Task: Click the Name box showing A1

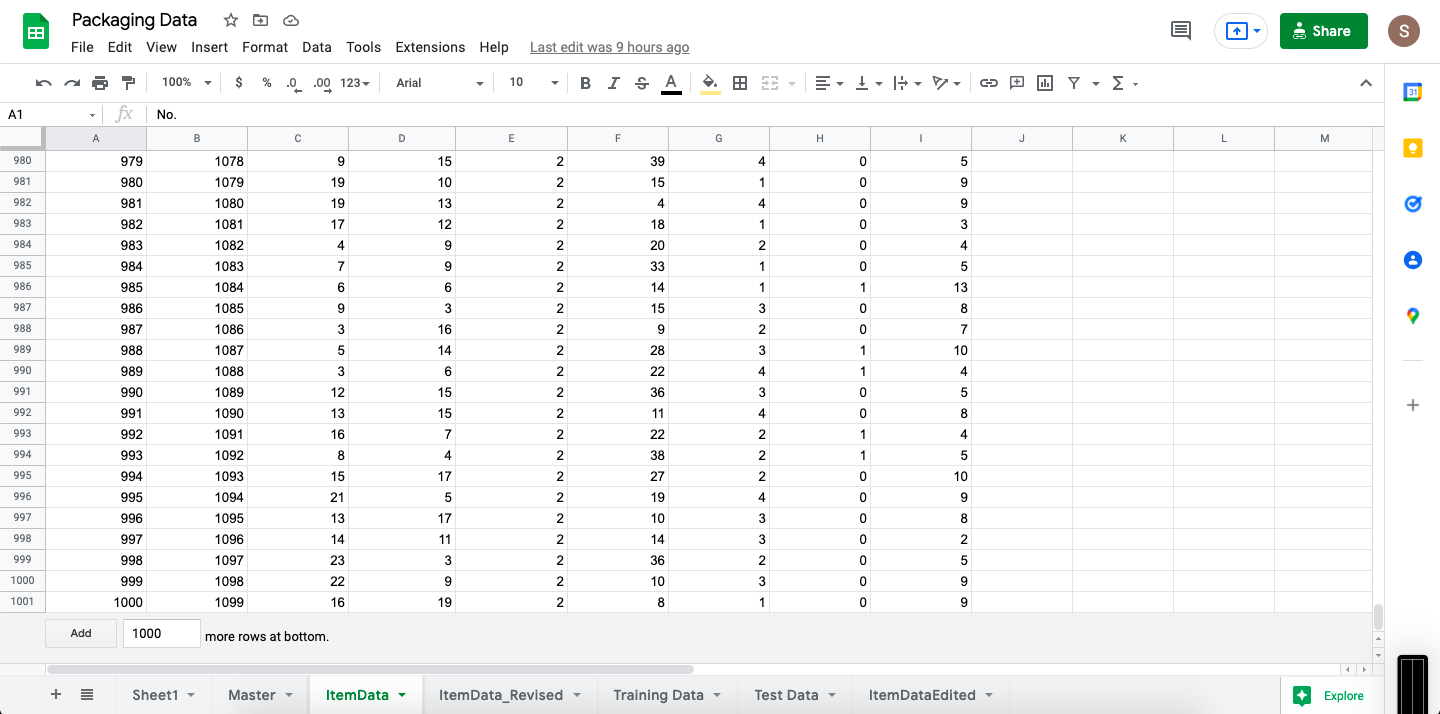Action: point(50,114)
